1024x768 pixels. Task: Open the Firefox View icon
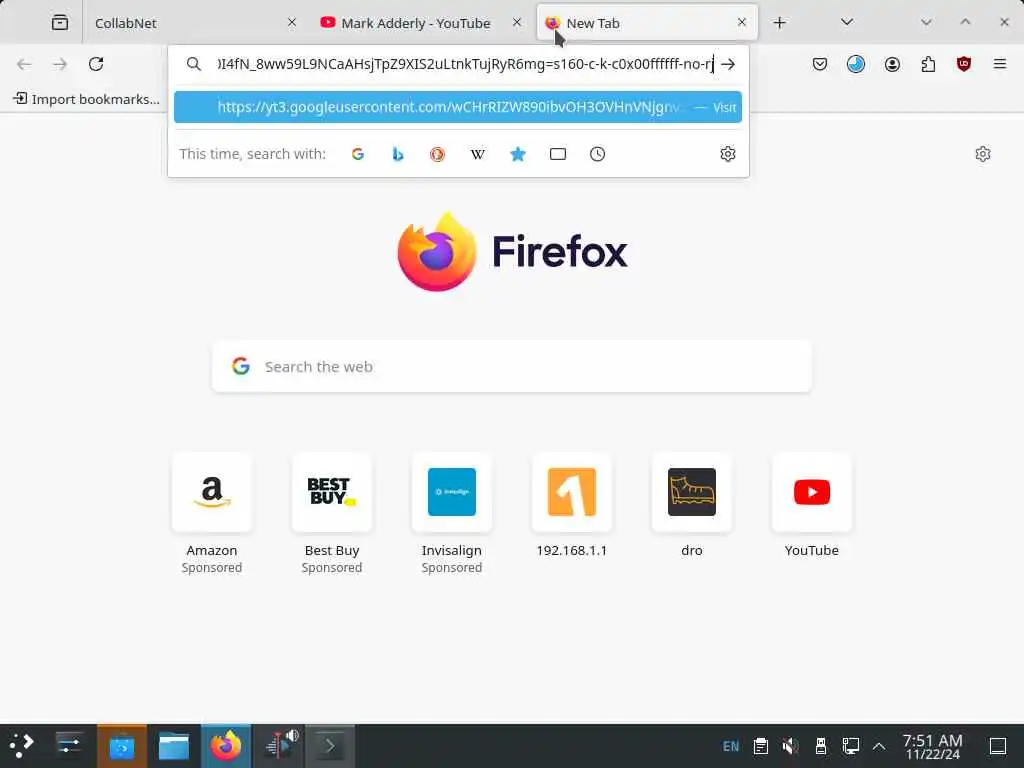[x=60, y=23]
